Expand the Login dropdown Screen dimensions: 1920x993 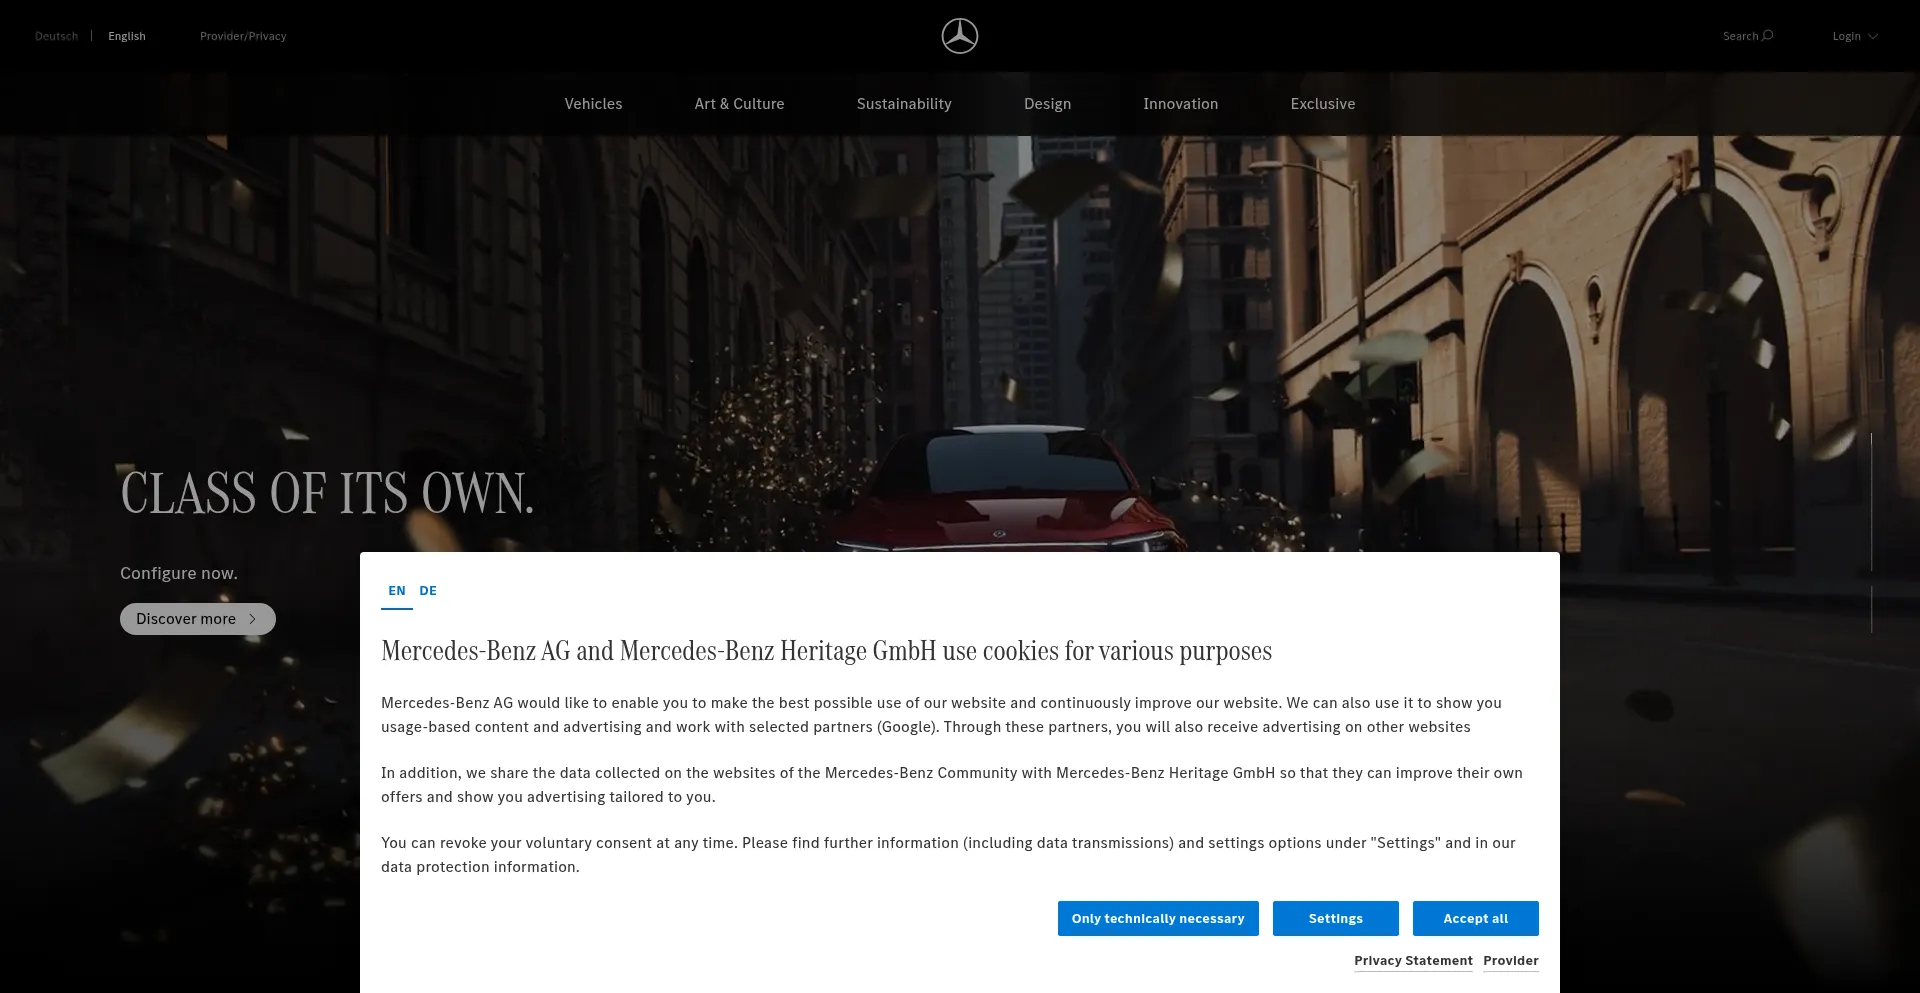pos(1855,36)
